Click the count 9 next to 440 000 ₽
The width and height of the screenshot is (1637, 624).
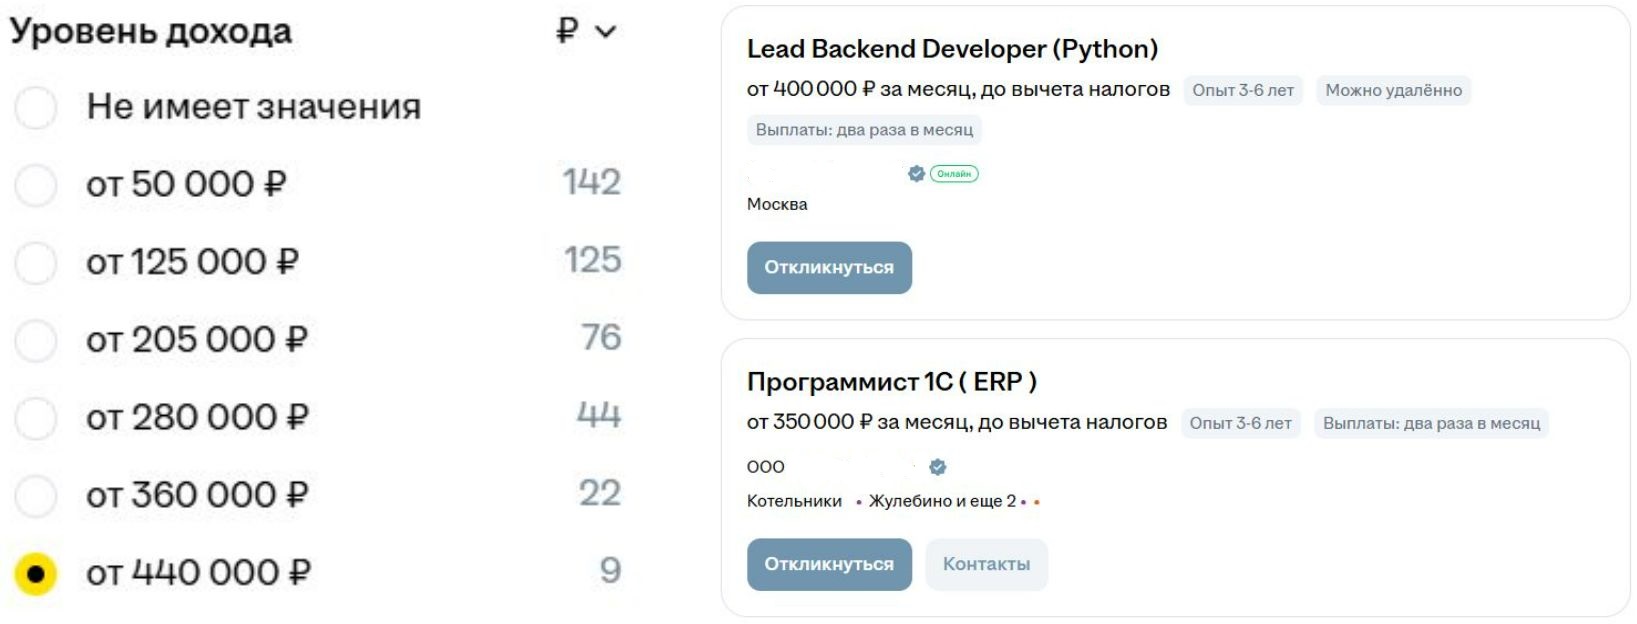click(x=611, y=571)
